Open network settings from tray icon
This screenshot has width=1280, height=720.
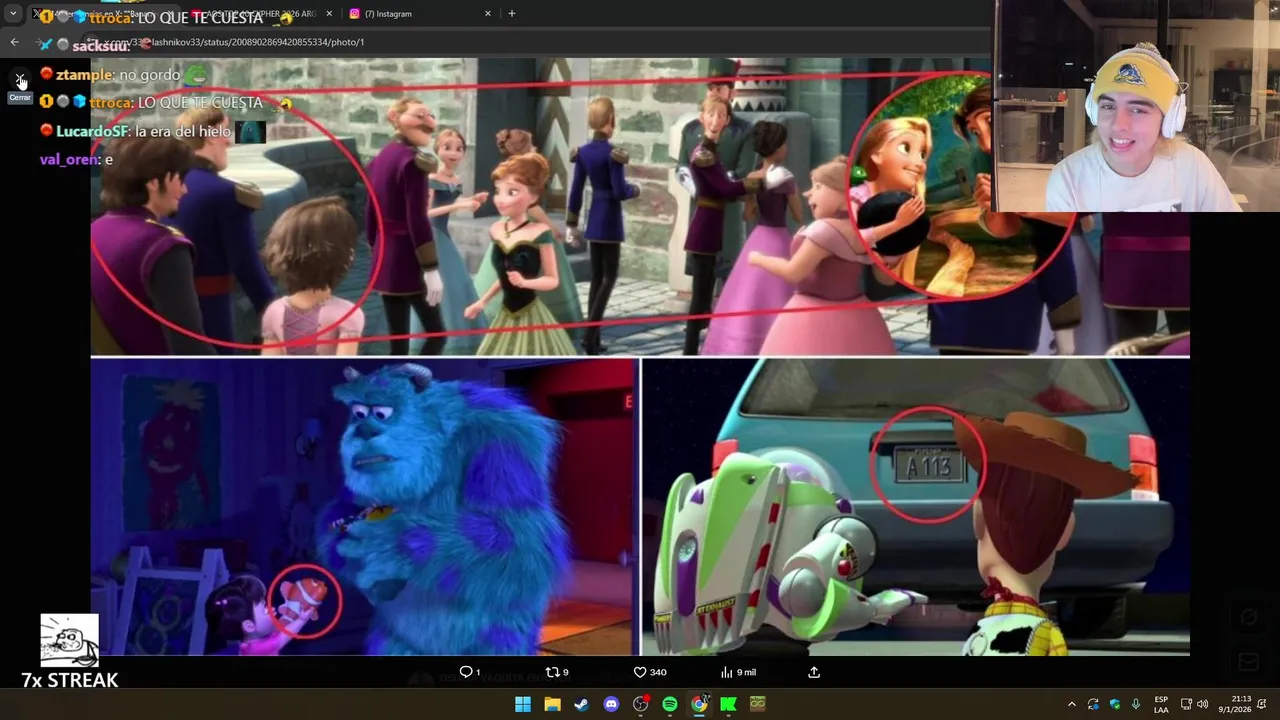point(1186,704)
